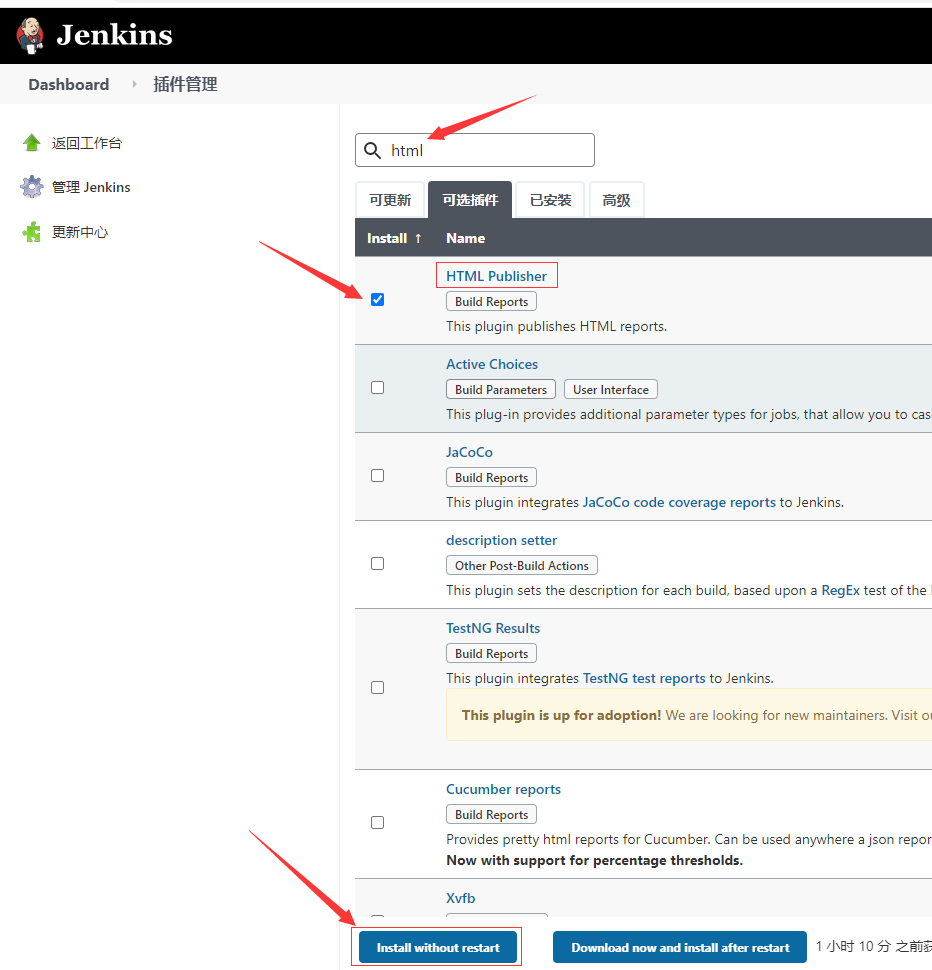Uncheck the HTML Publisher install checkbox
Viewport: 932px width, 970px height.
[377, 299]
